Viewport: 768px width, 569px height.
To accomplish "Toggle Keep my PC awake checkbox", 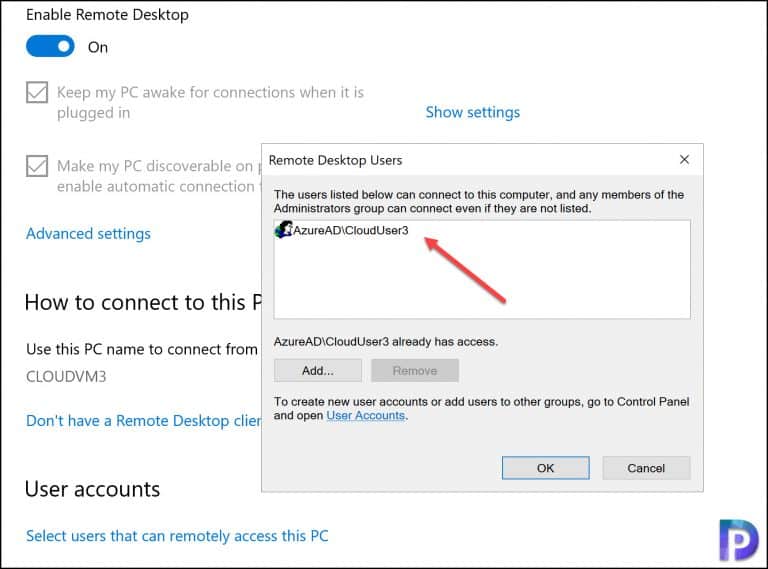I will pyautogui.click(x=37, y=92).
